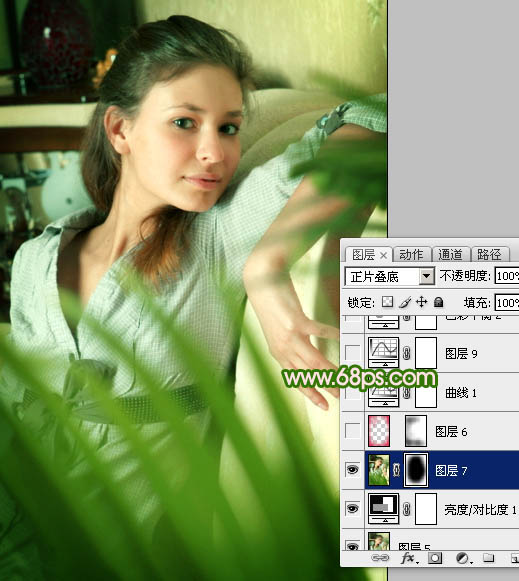The height and width of the screenshot is (581, 519).
Task: Enable lock position move icon
Action: 422,302
